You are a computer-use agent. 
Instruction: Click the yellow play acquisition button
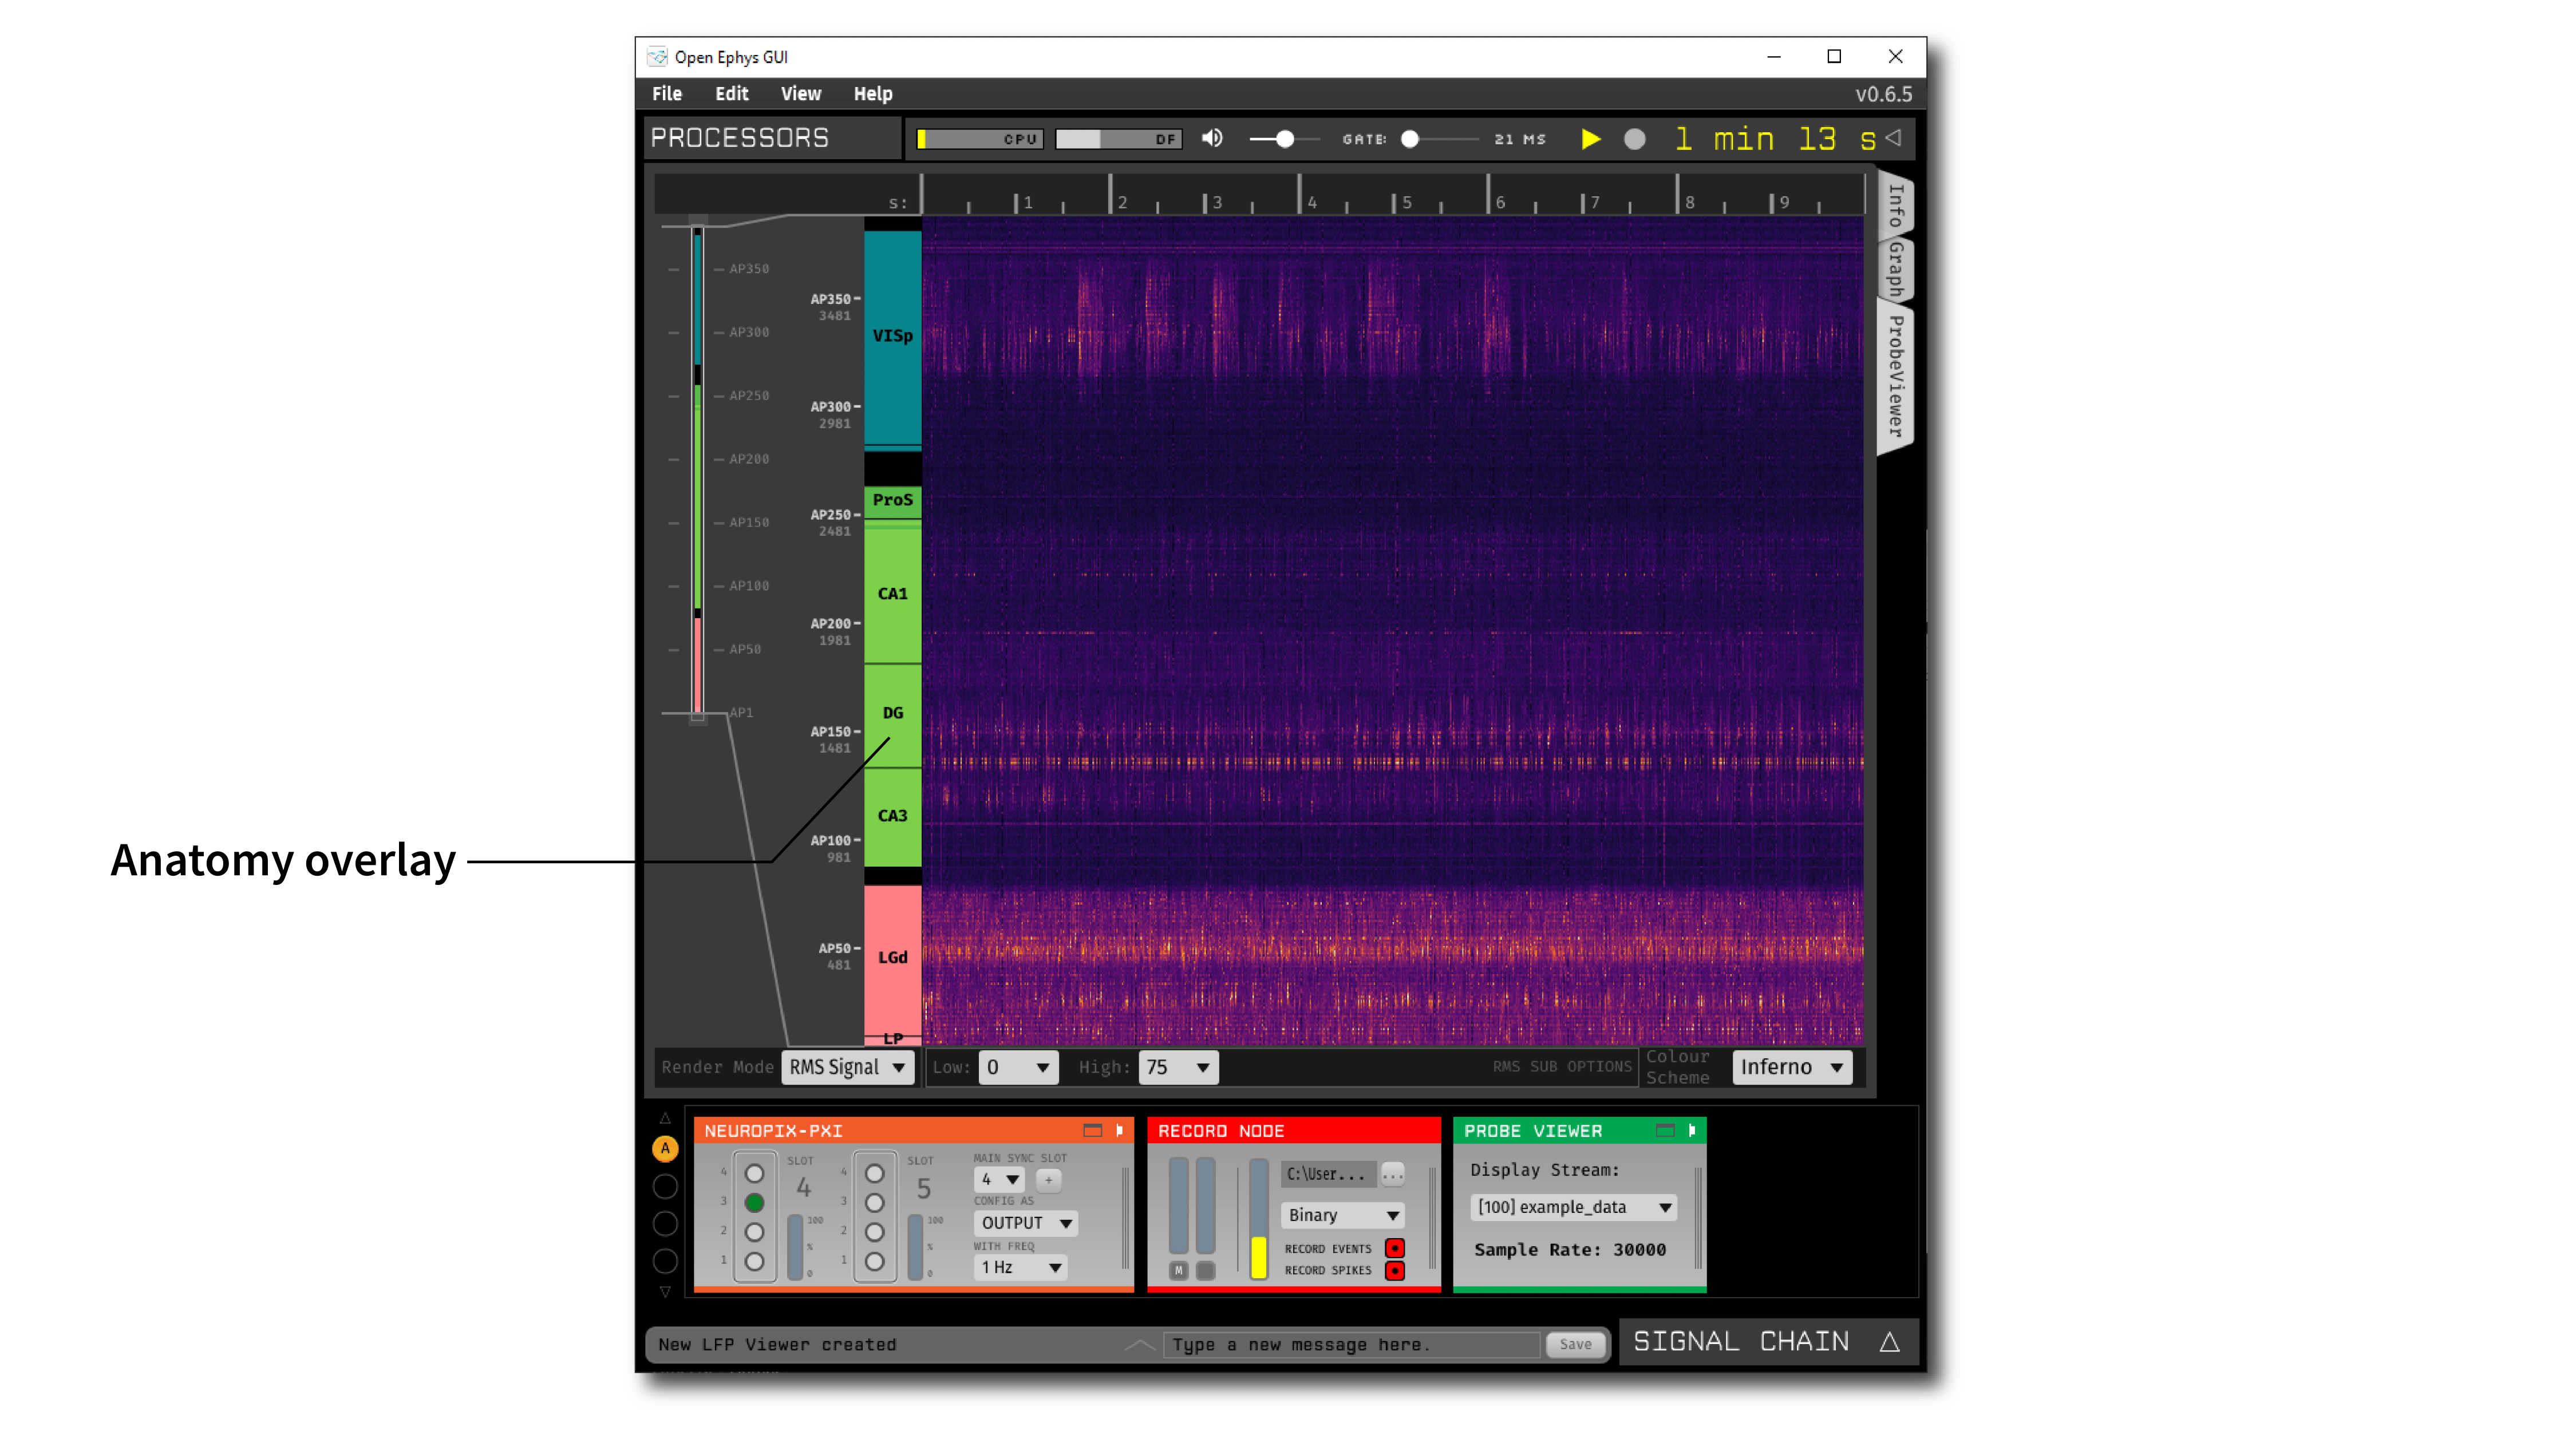point(1590,139)
